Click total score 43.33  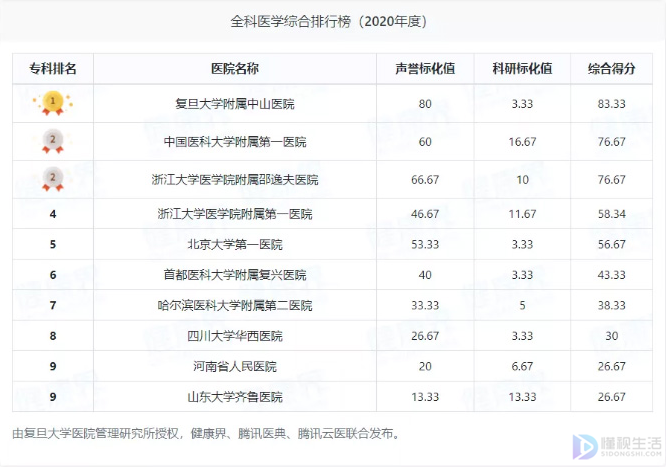(612, 275)
